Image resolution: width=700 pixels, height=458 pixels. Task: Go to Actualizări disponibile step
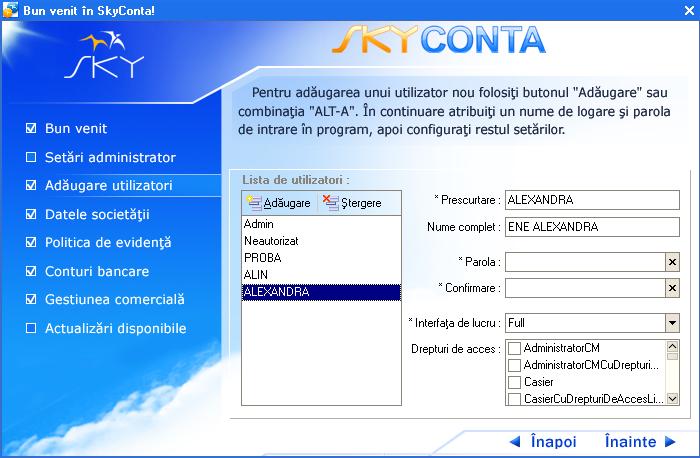point(116,329)
